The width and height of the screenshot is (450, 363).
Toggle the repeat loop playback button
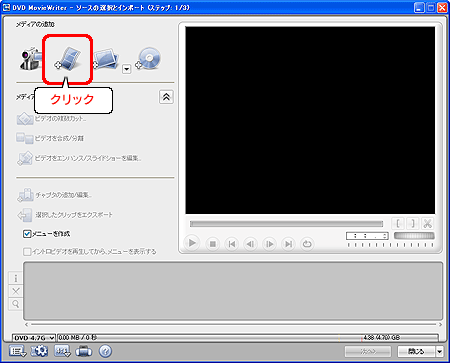pyautogui.click(x=307, y=244)
